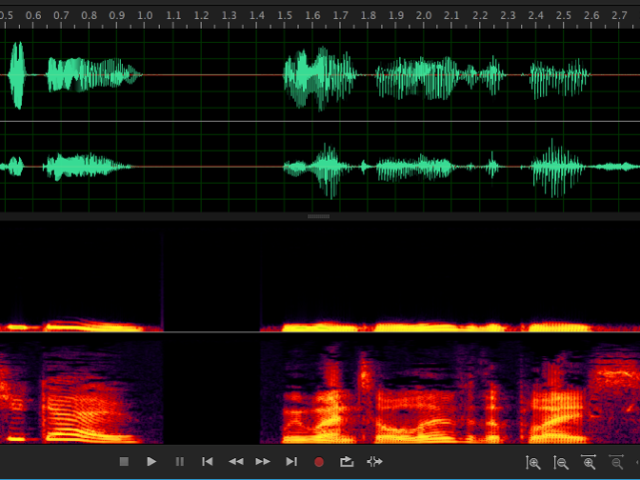Click the Rewind icon

point(236,462)
